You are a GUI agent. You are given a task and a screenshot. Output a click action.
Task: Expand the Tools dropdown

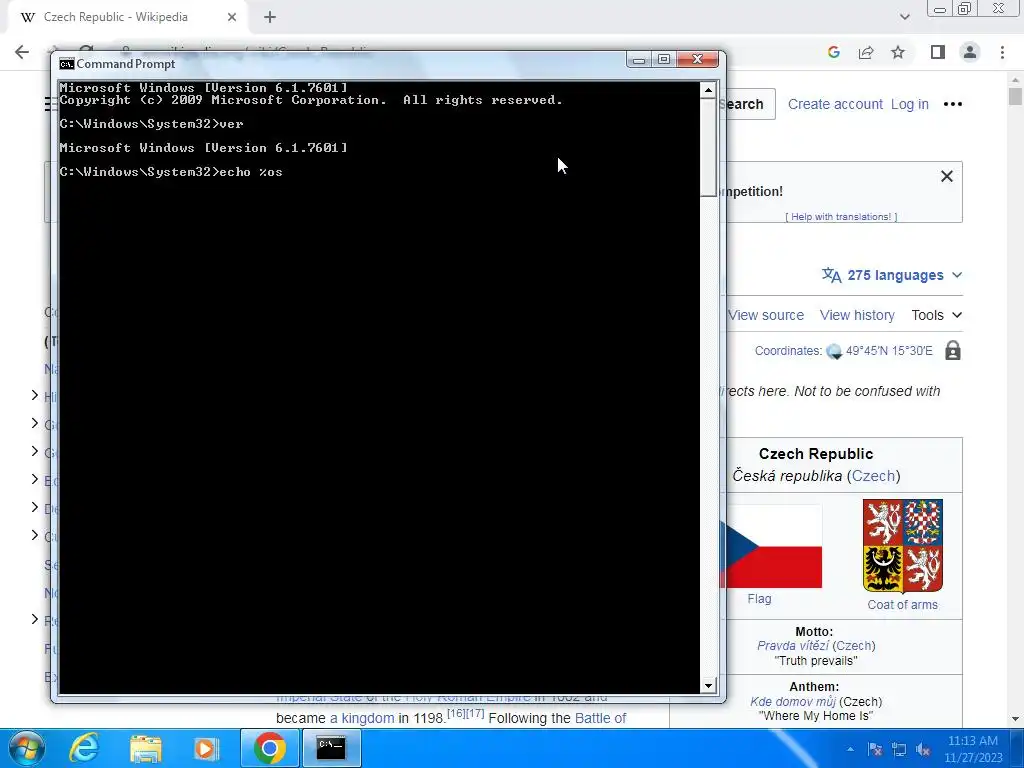click(936, 315)
